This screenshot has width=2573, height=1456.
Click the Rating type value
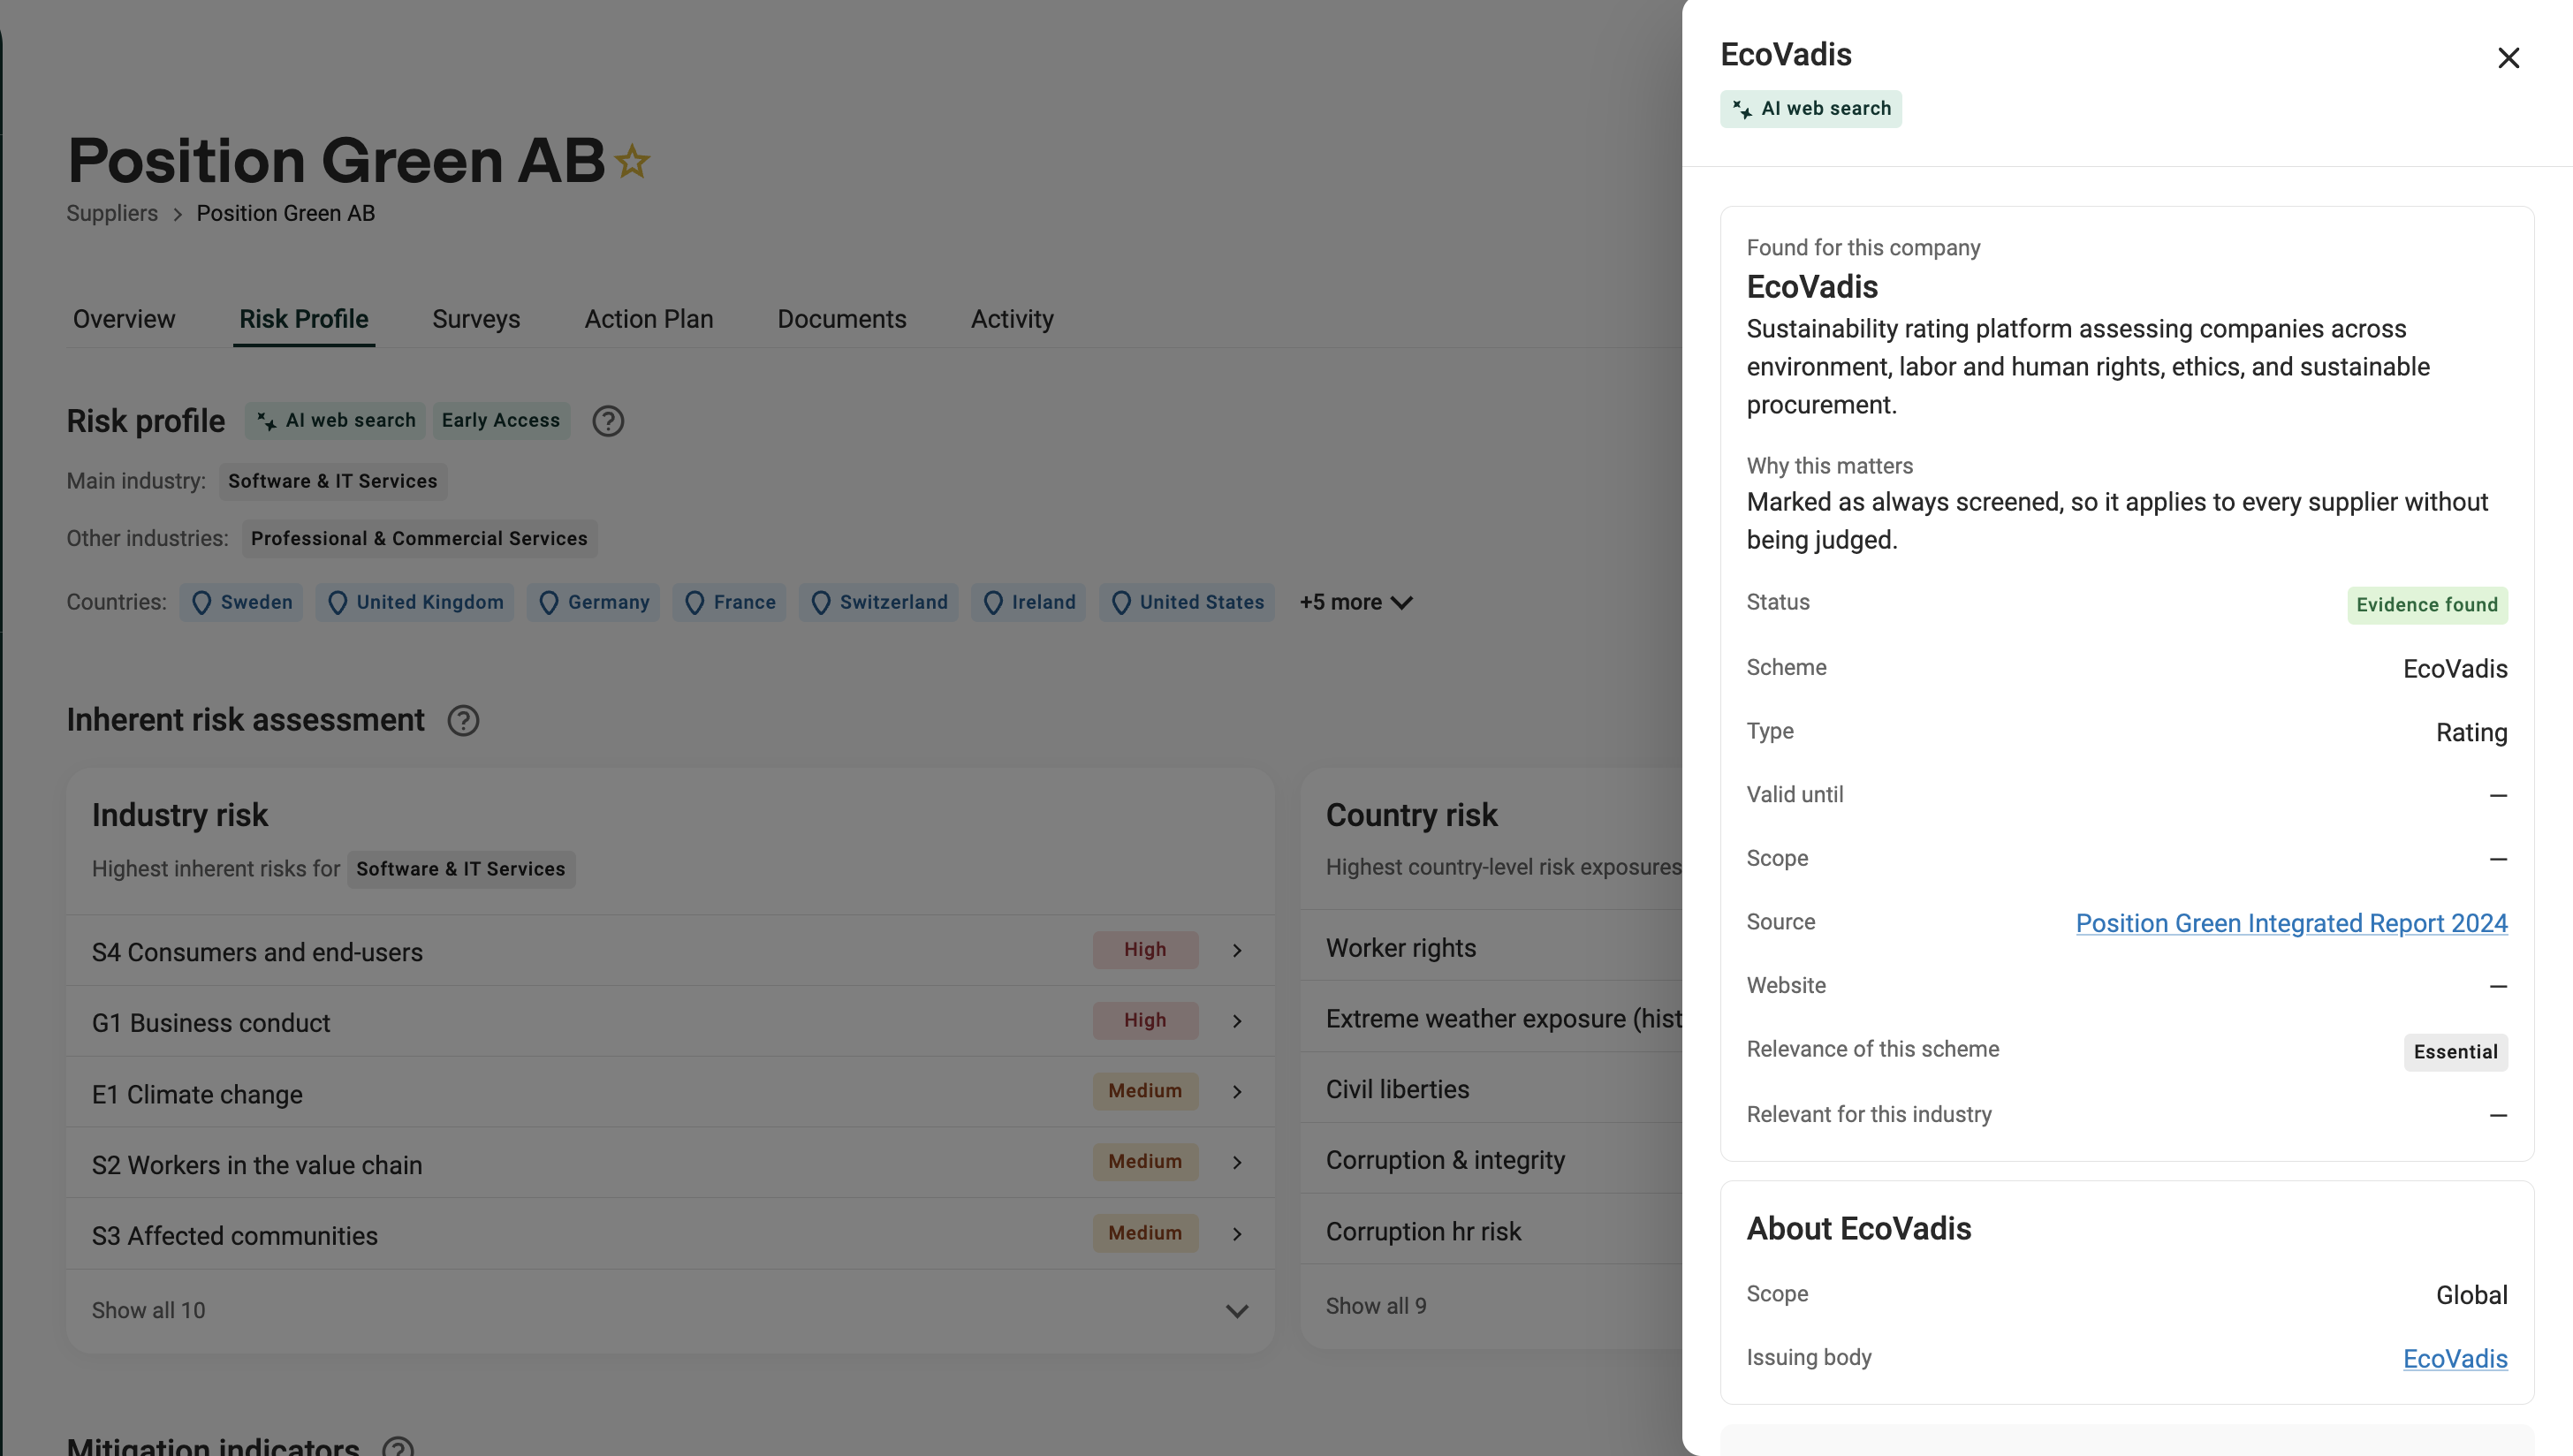tap(2471, 733)
